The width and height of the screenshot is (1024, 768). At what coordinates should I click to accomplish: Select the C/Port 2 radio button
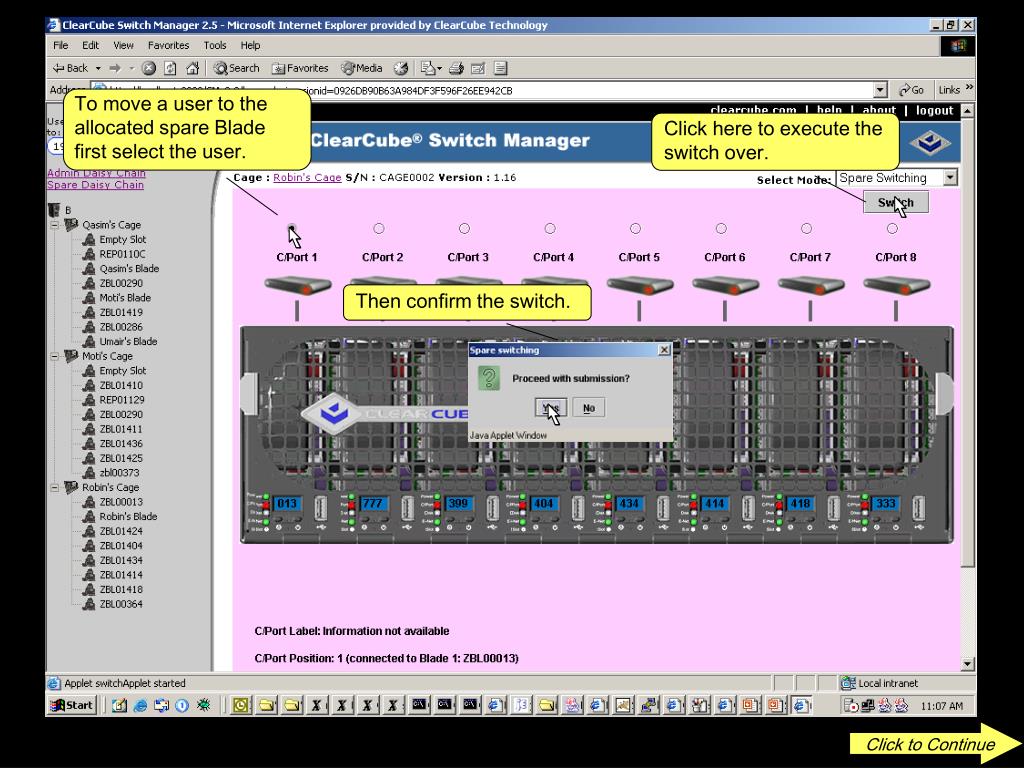(x=379, y=229)
